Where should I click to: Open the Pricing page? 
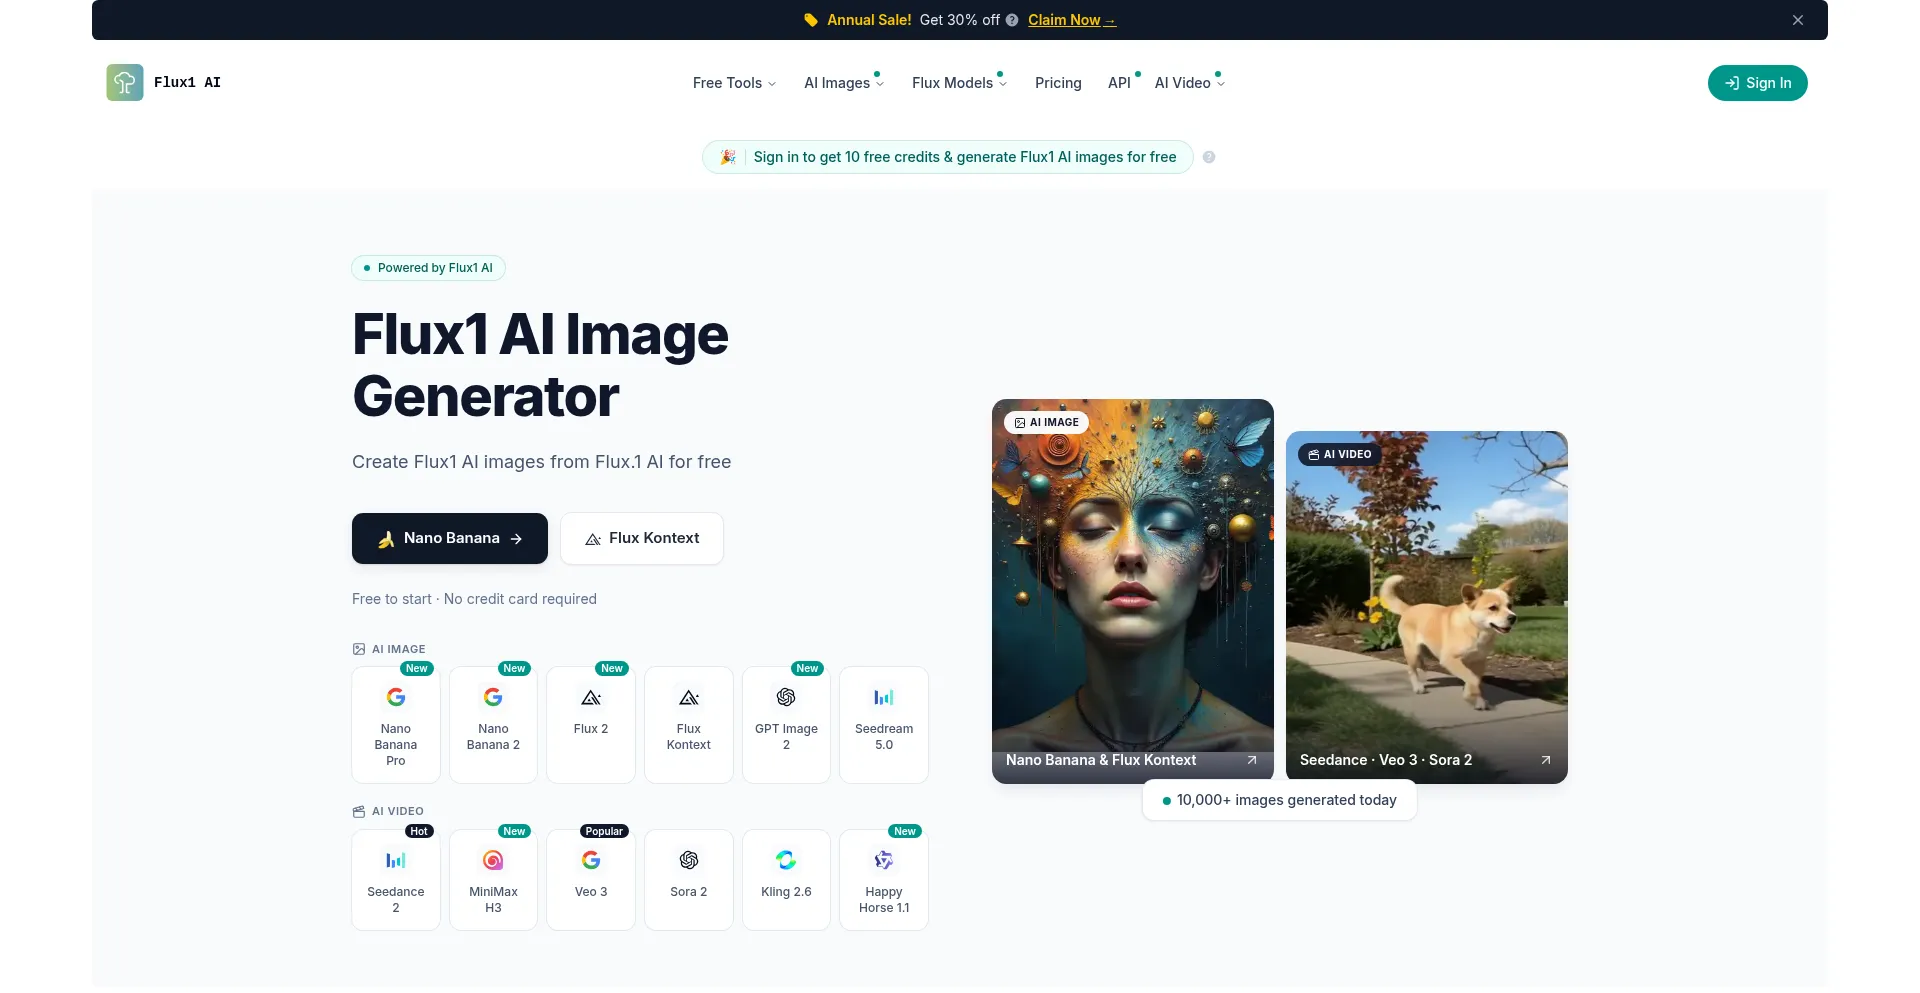pos(1058,83)
